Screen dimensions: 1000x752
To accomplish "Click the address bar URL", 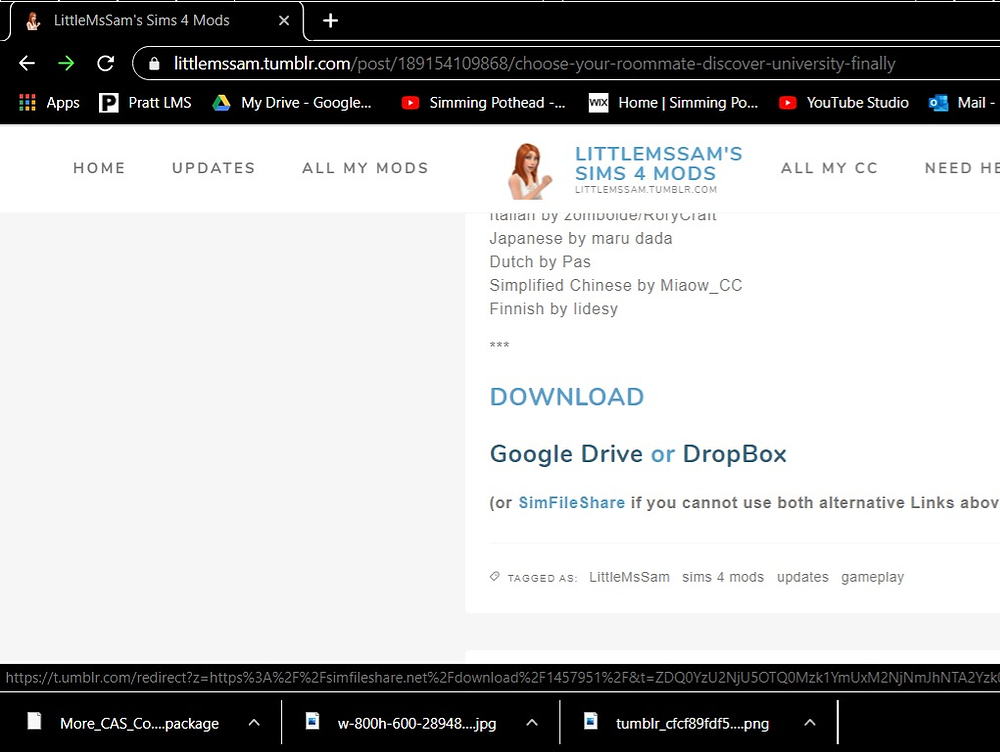I will pos(534,63).
